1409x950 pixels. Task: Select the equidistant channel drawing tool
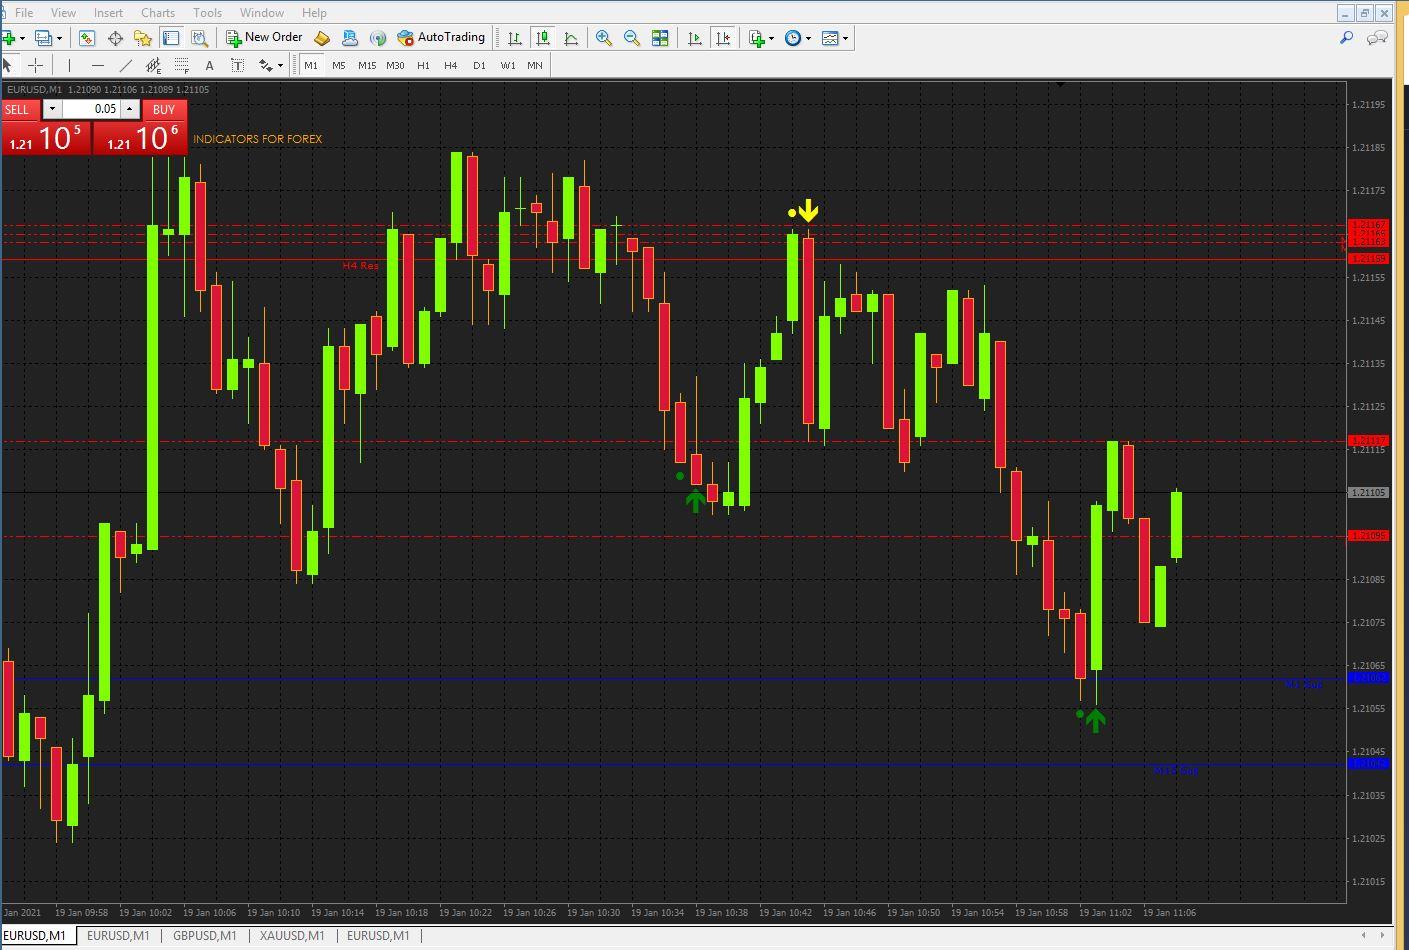coord(153,65)
